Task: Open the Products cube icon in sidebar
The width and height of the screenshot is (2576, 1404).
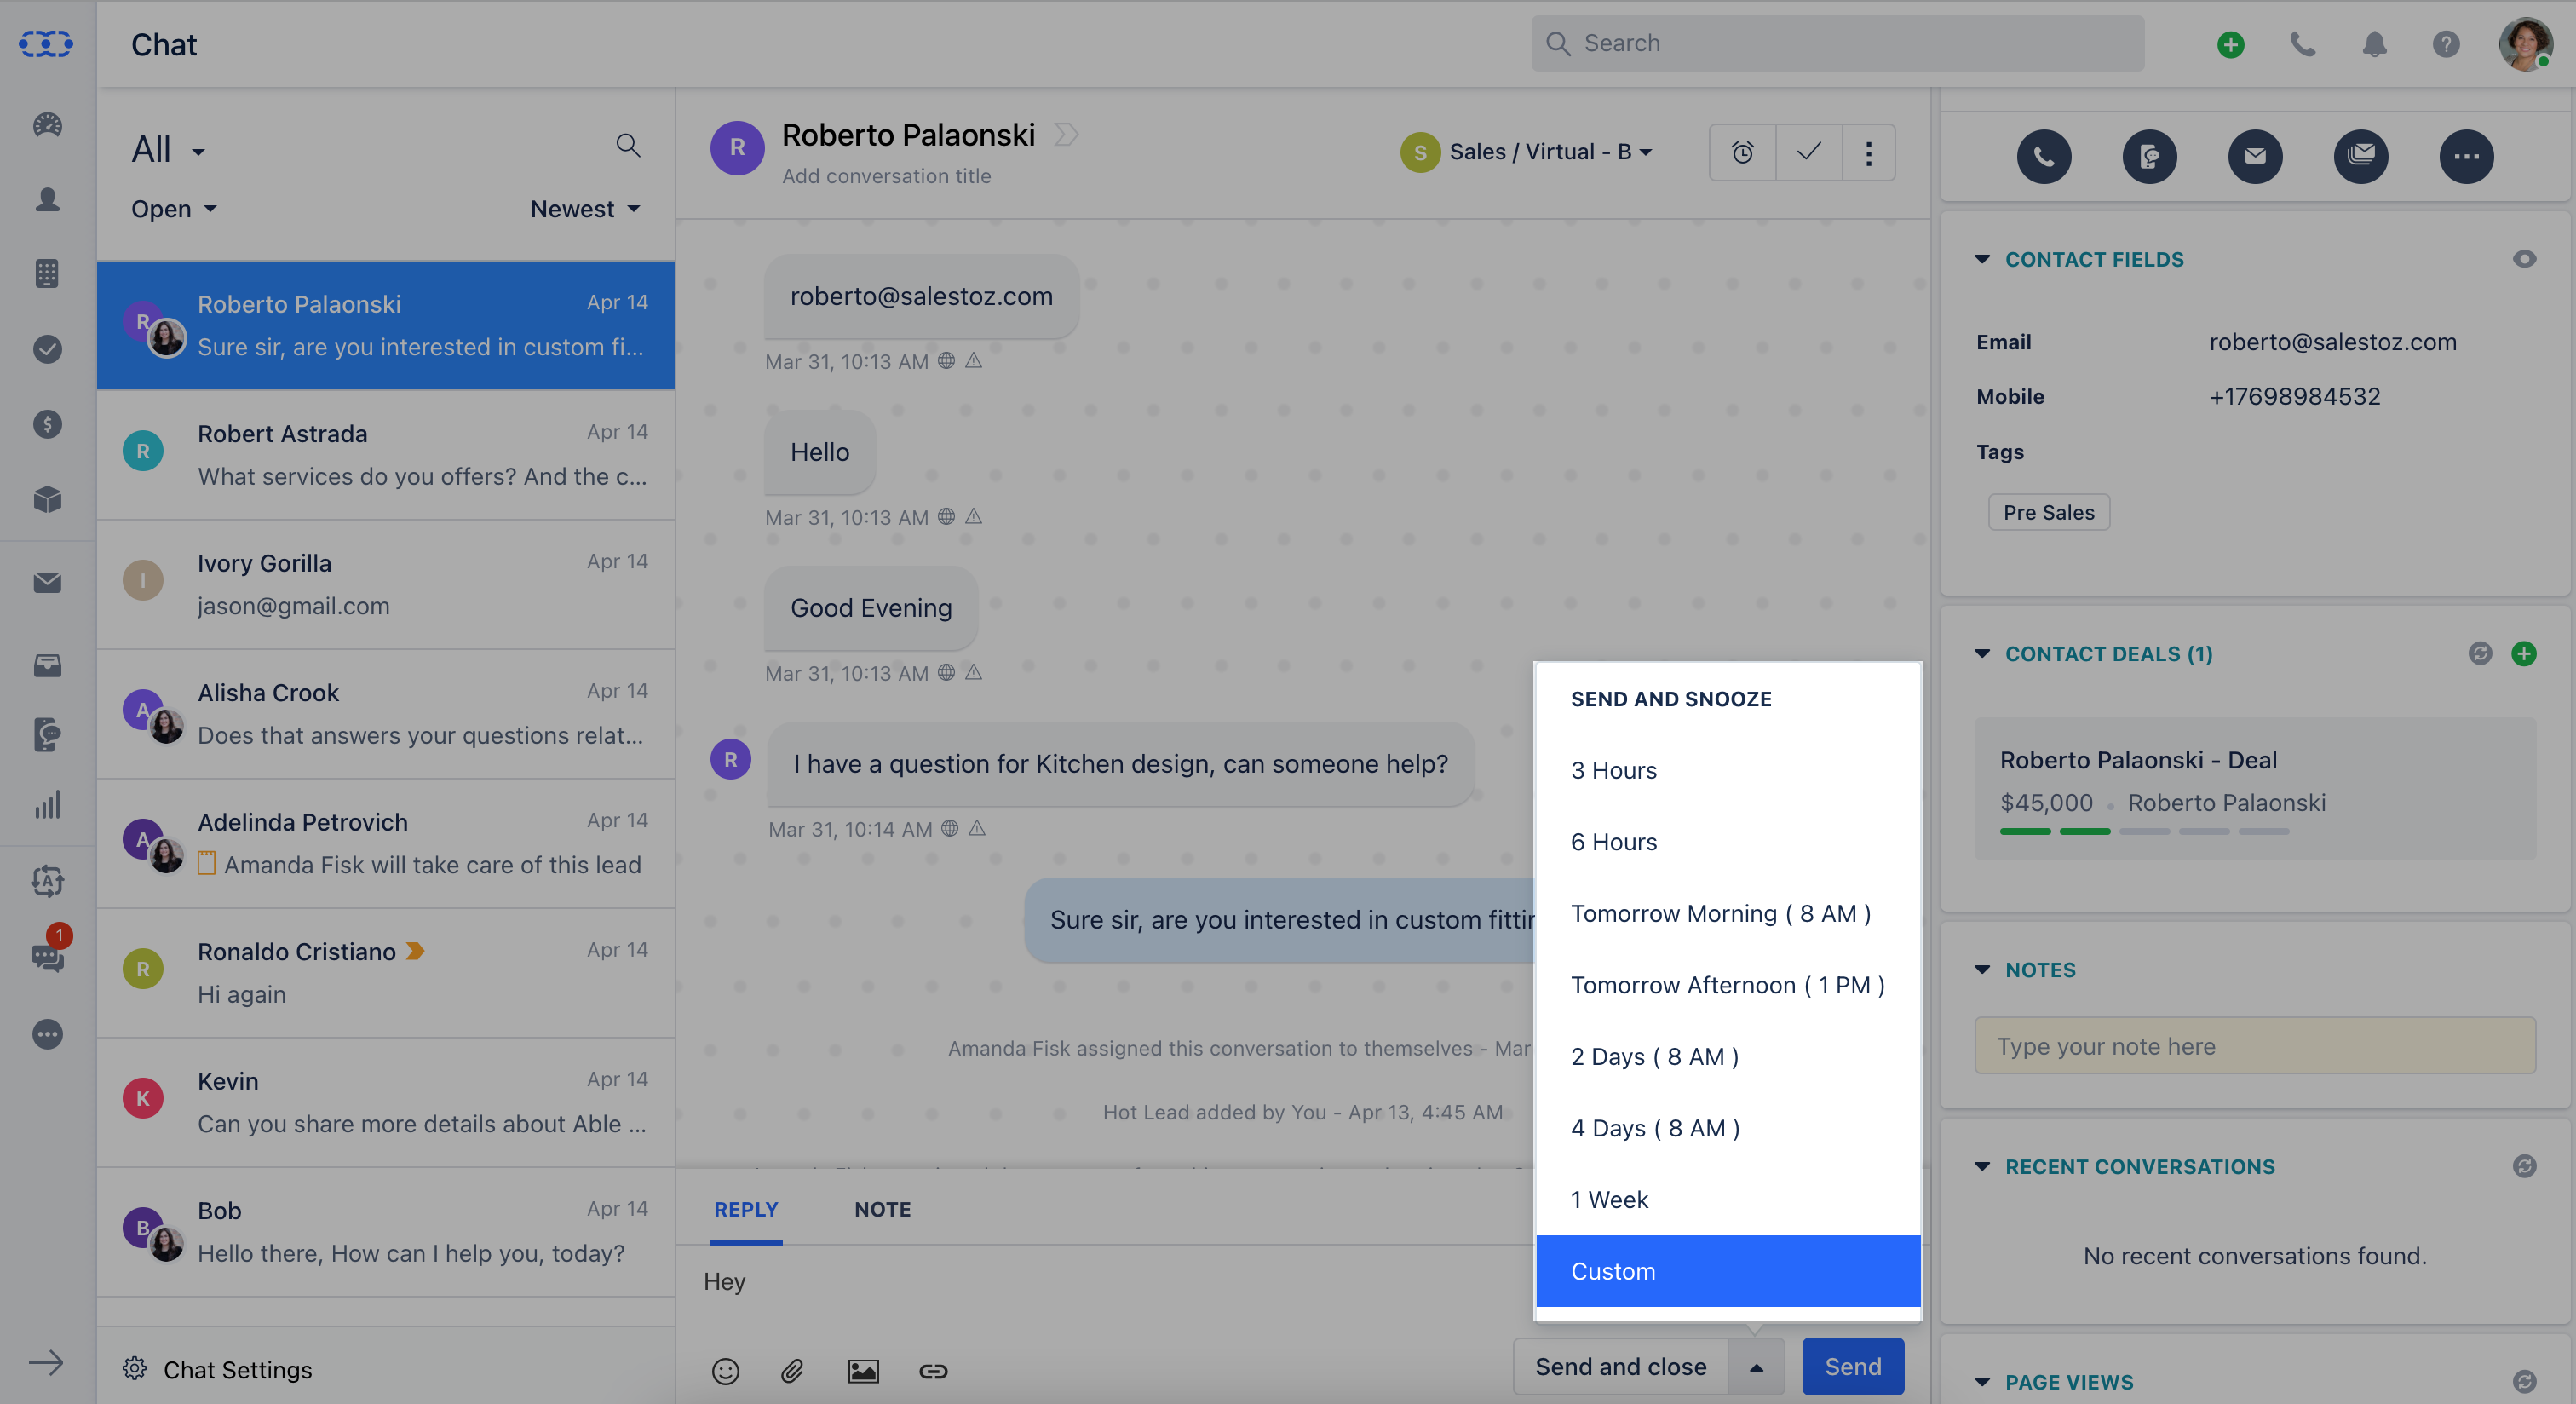Action: pyautogui.click(x=47, y=499)
